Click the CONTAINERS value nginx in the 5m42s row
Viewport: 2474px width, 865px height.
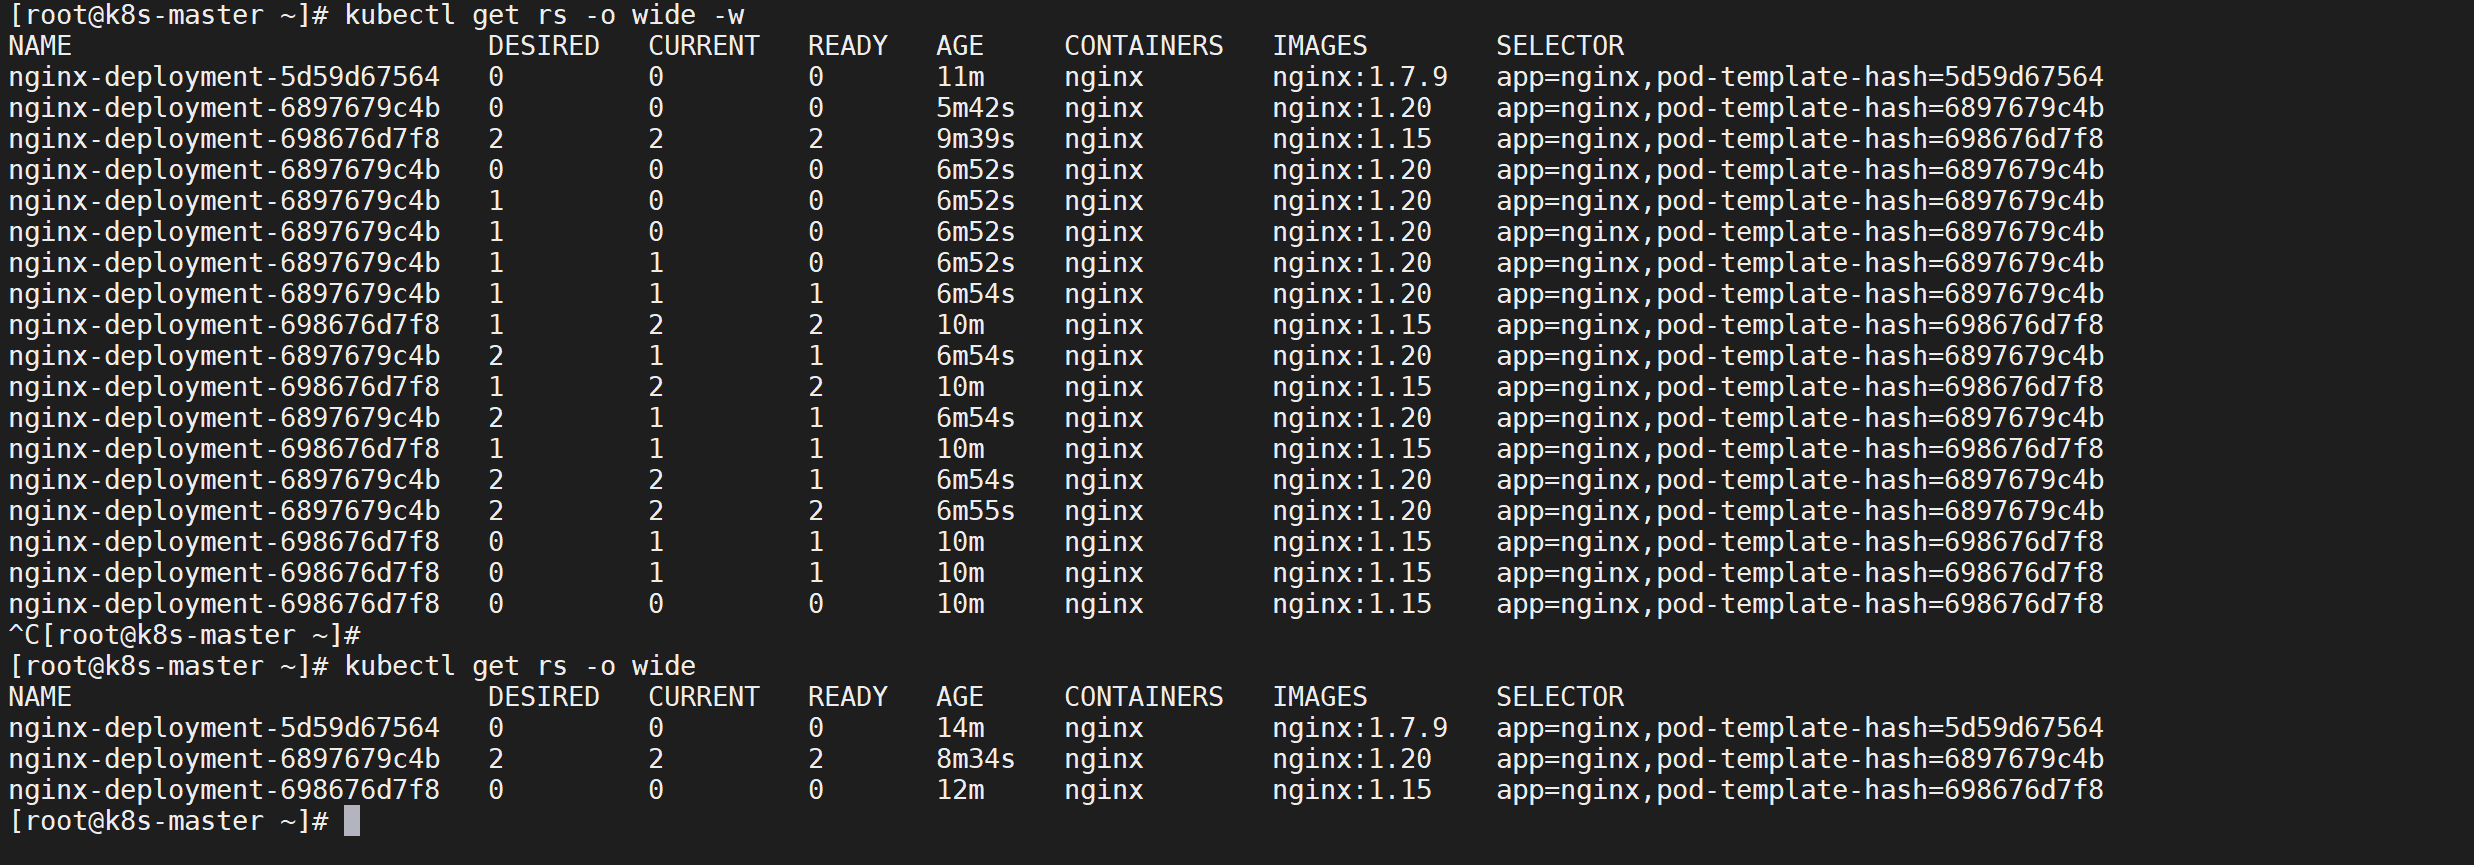pyautogui.click(x=1104, y=108)
